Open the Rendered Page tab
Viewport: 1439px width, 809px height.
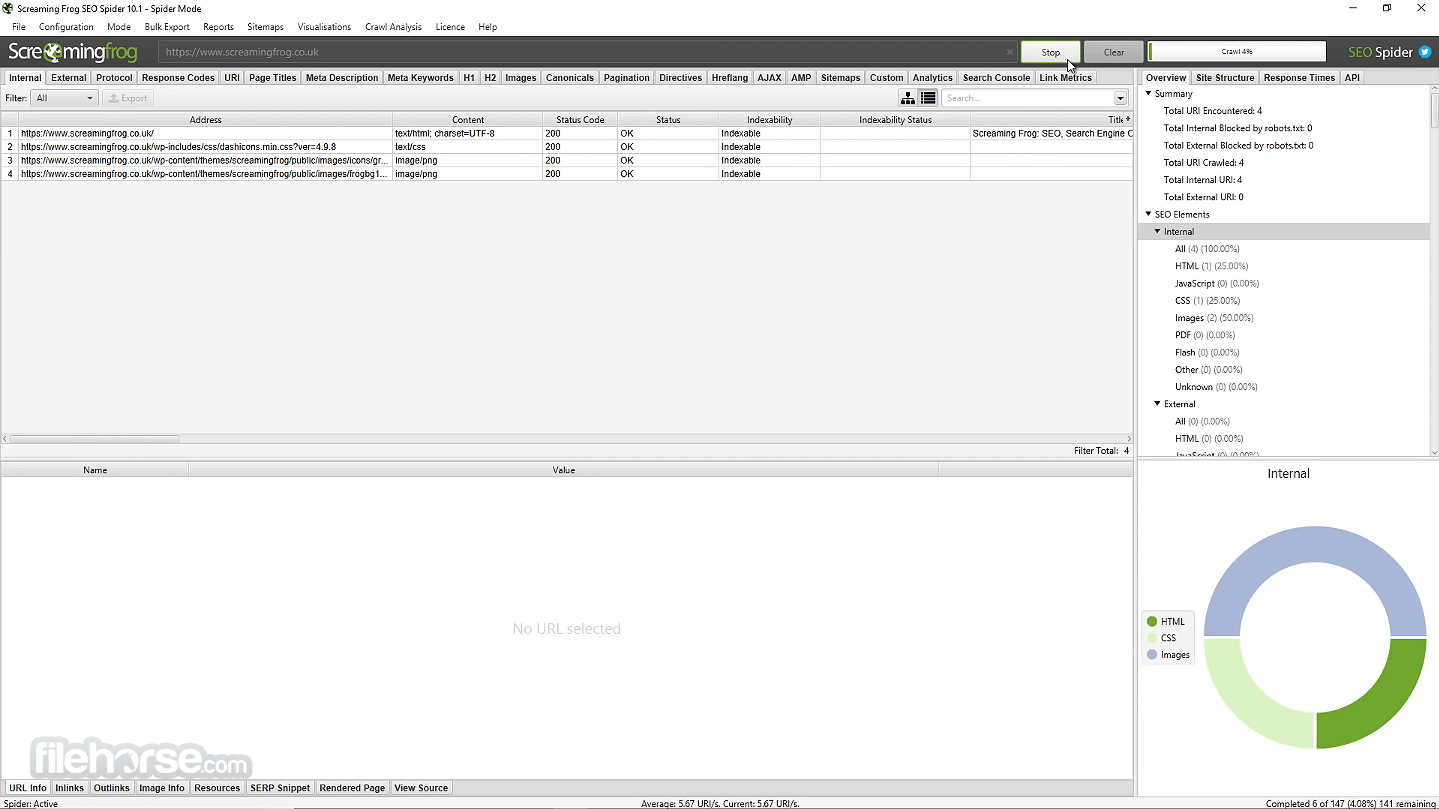(352, 788)
